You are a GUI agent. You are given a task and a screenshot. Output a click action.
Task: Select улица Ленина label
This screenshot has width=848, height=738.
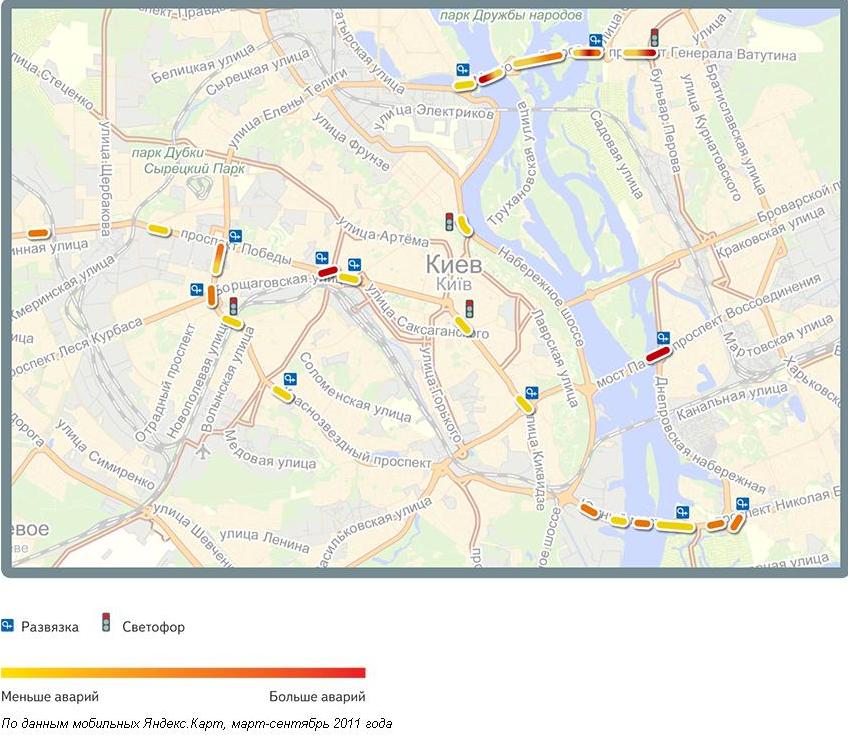click(x=265, y=541)
